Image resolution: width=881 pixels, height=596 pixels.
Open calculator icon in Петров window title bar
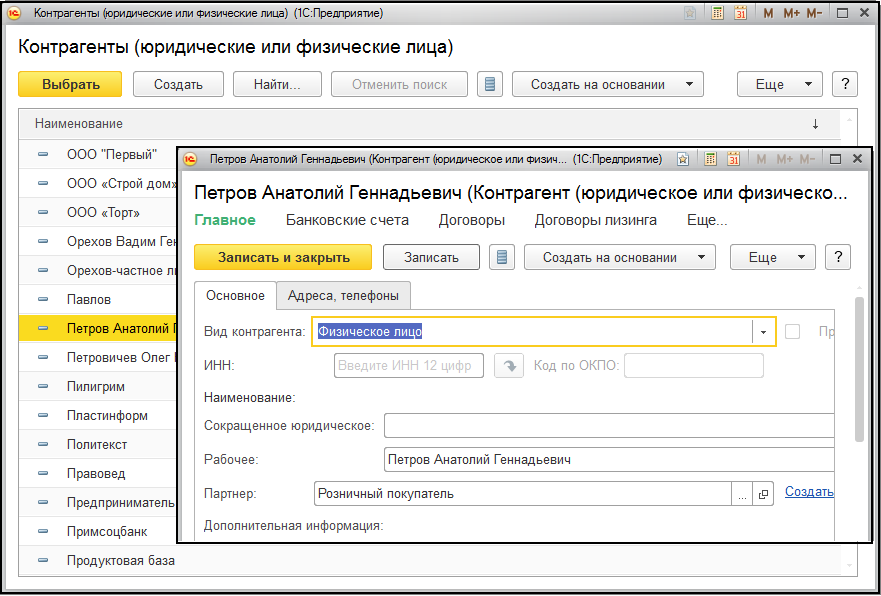pos(711,160)
